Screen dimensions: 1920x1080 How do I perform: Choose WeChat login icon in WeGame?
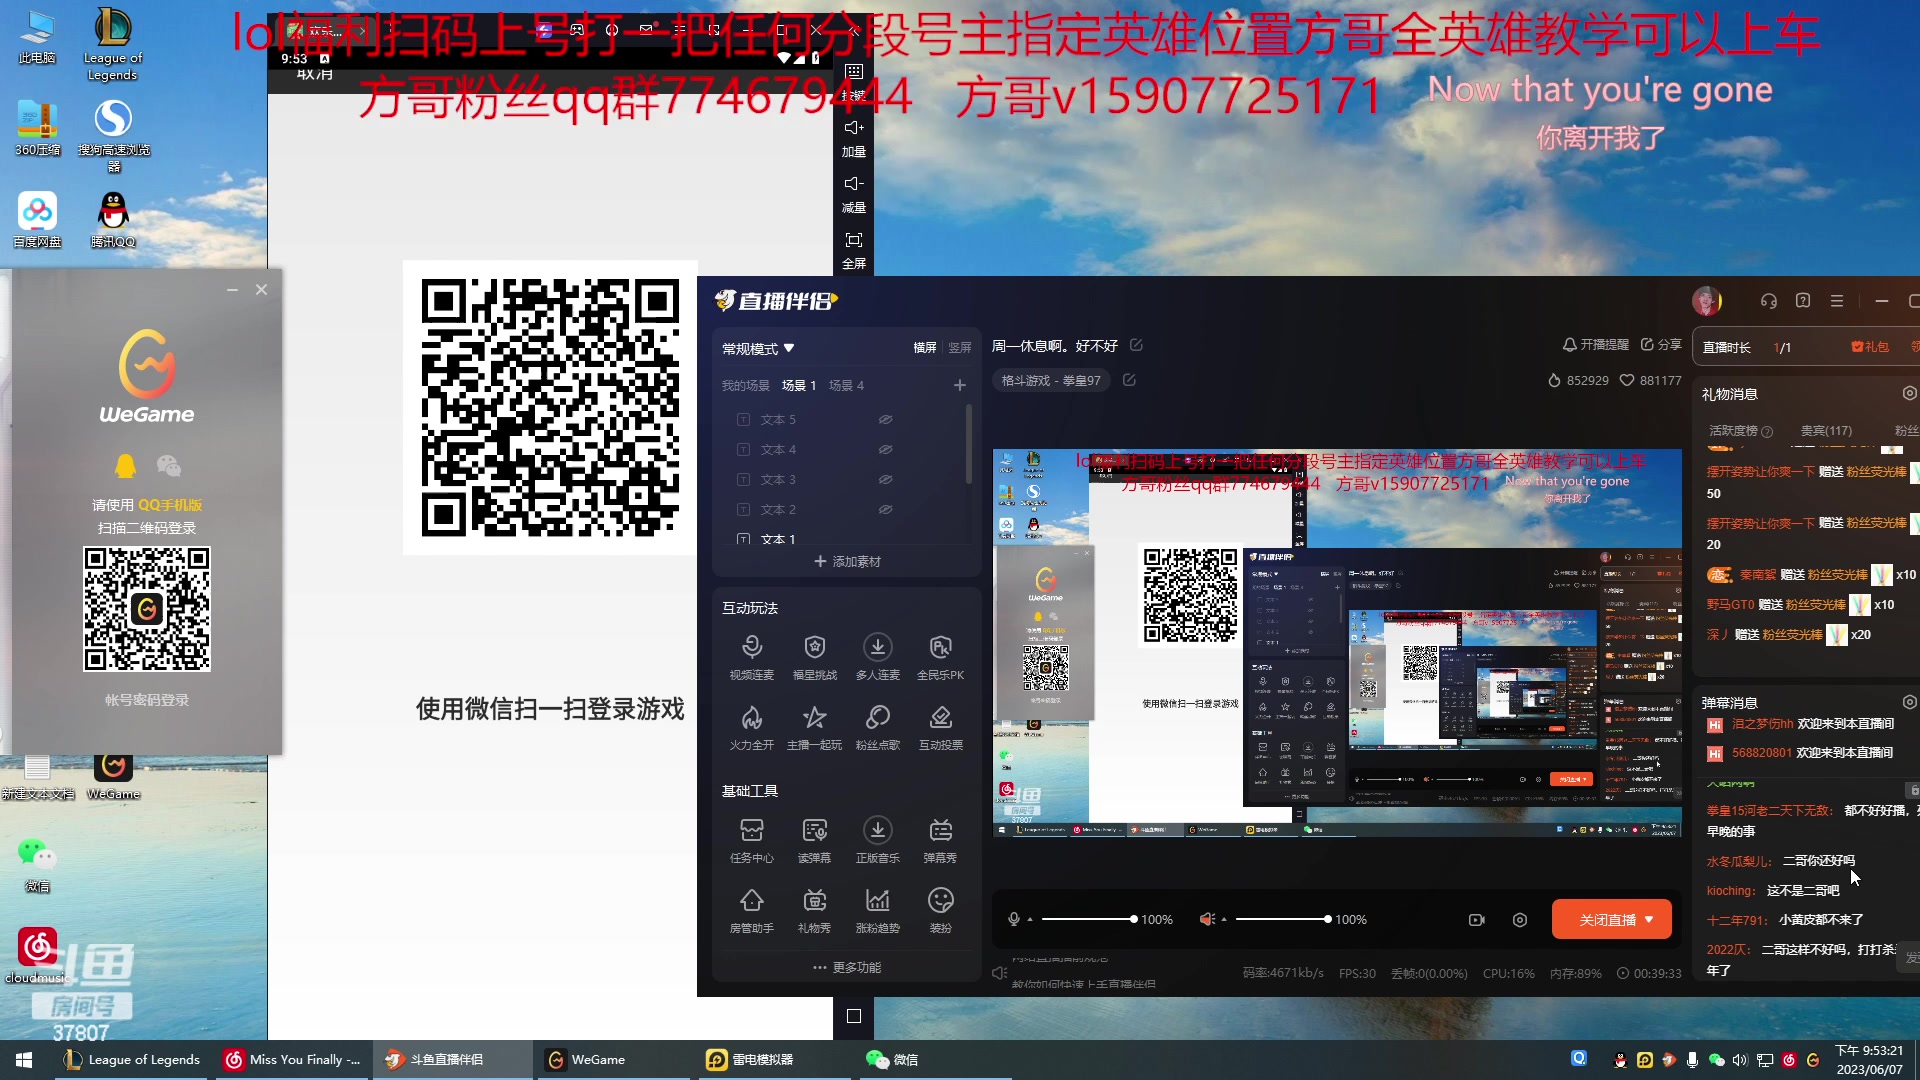(x=169, y=465)
